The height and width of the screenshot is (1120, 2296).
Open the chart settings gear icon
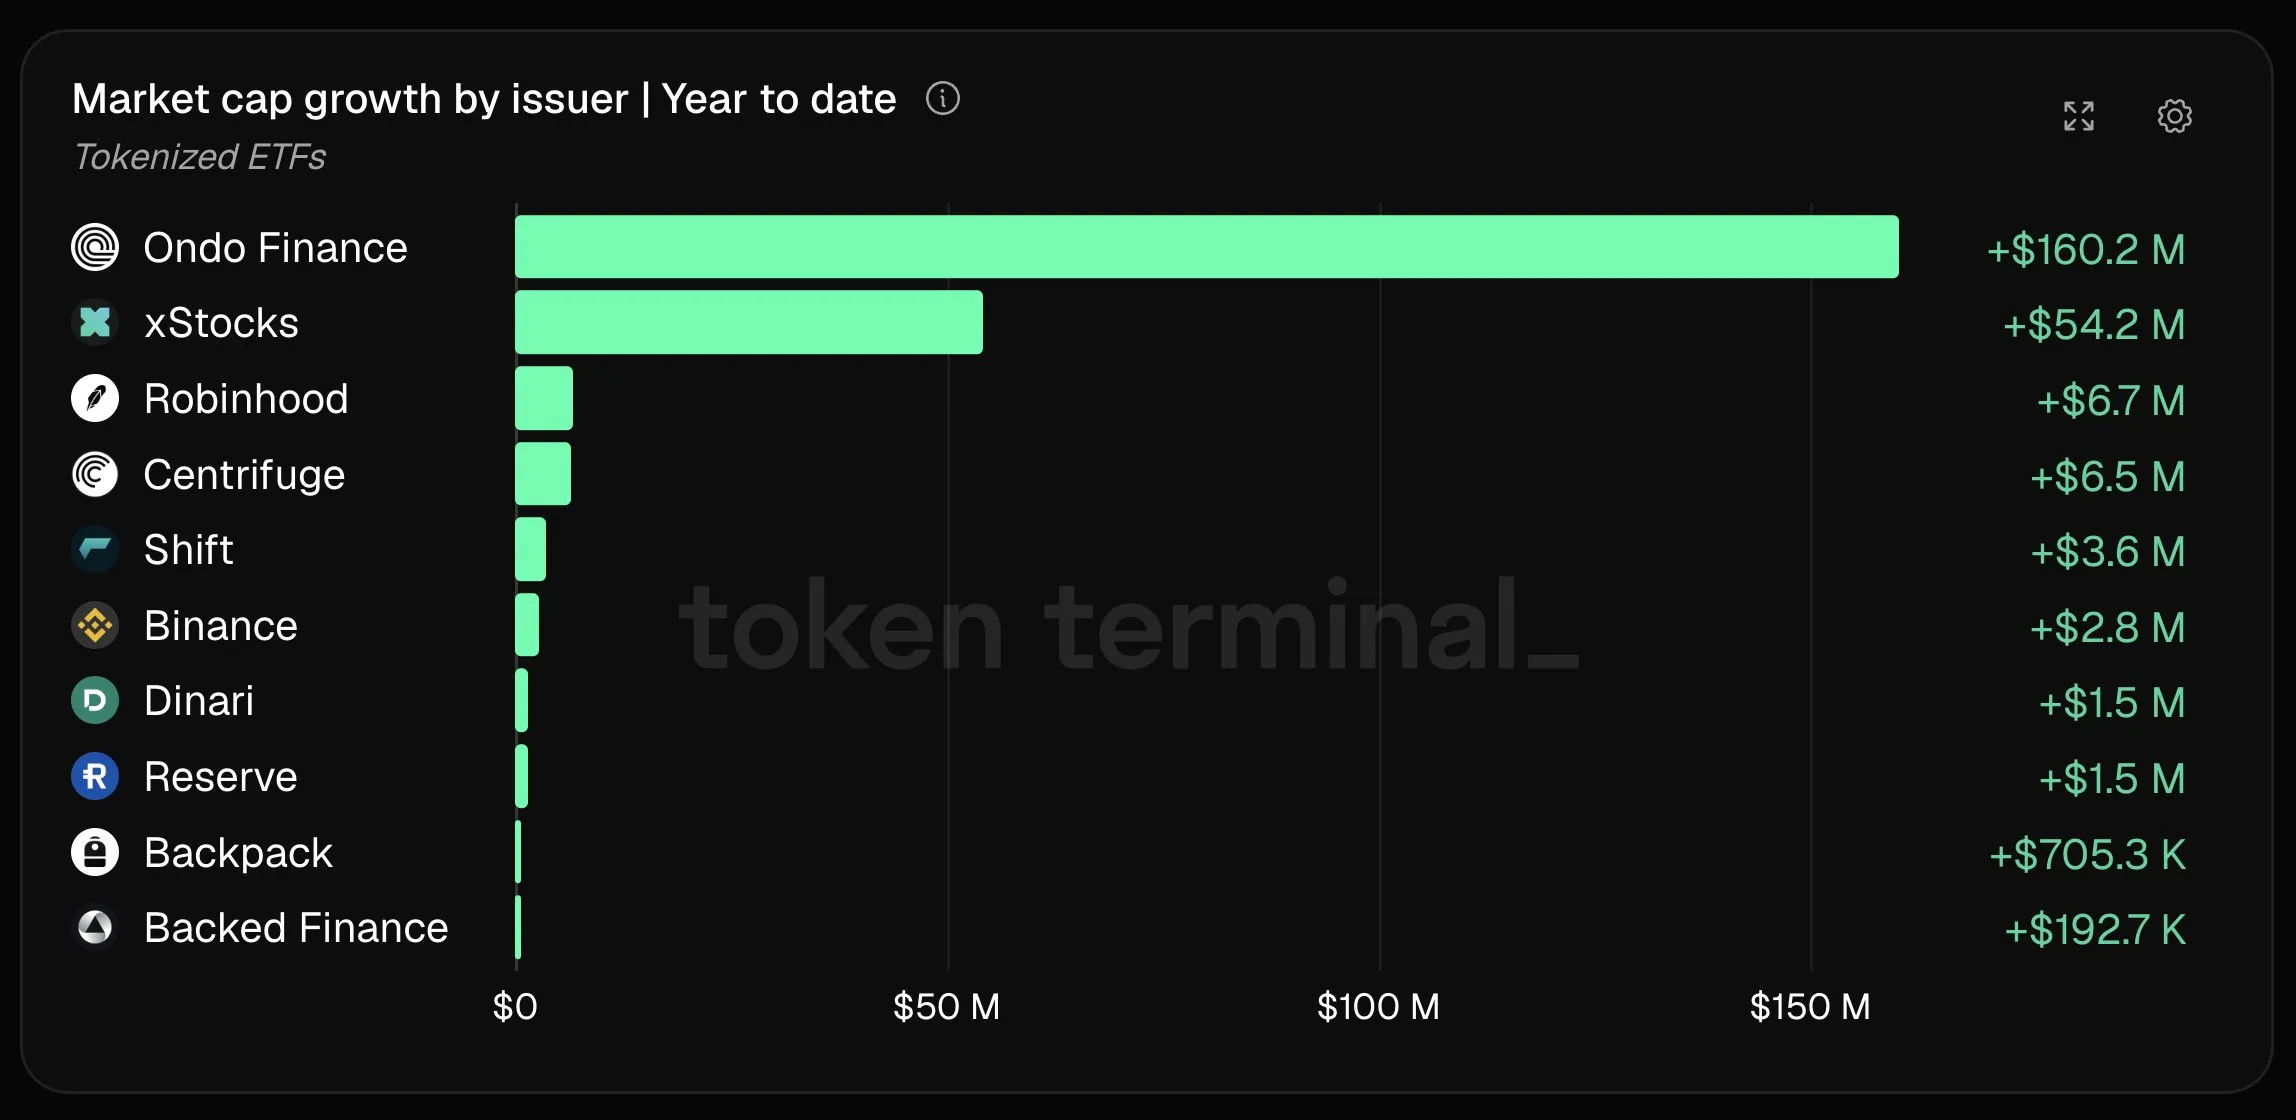point(2174,116)
